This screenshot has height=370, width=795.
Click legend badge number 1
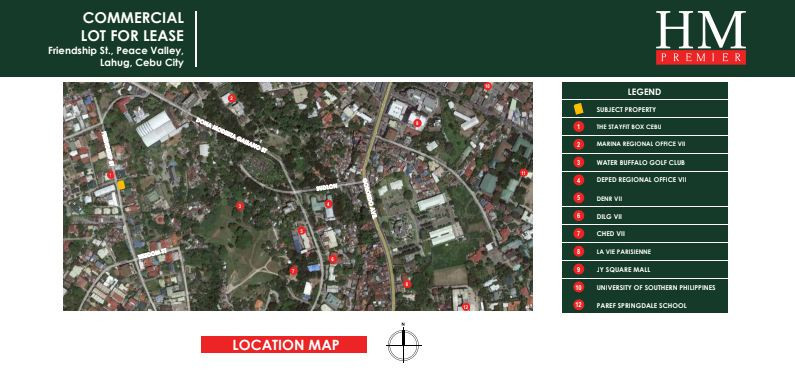578,127
